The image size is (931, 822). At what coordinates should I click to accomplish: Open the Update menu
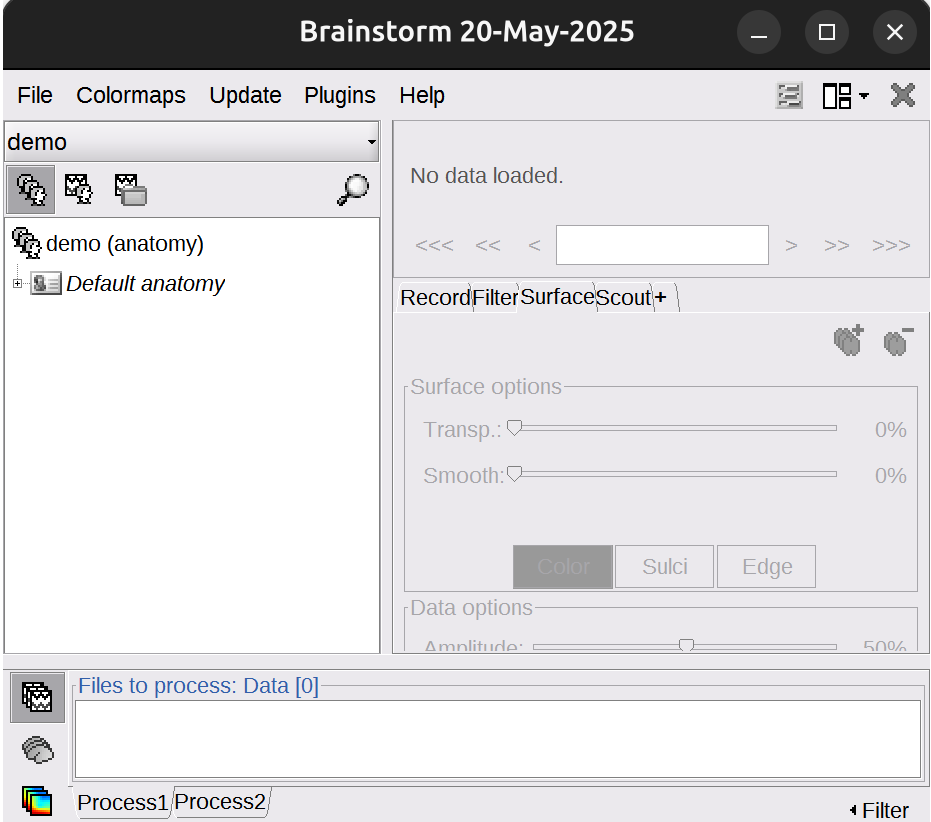245,96
